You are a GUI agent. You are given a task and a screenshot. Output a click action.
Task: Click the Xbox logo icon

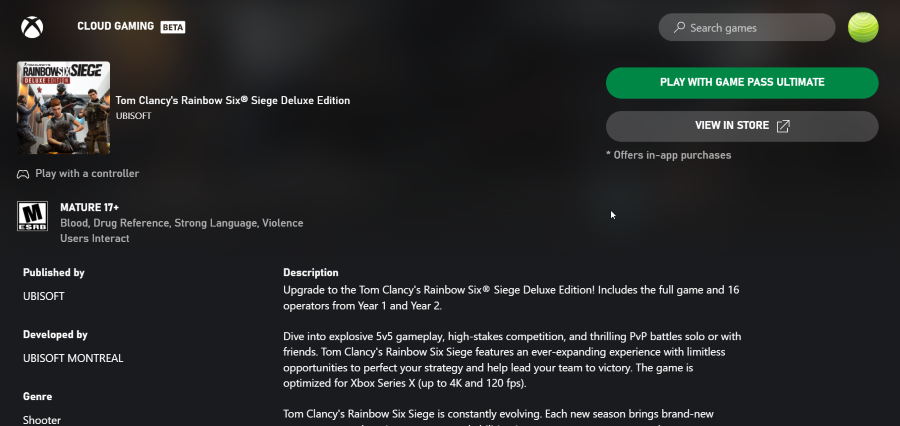pyautogui.click(x=32, y=27)
